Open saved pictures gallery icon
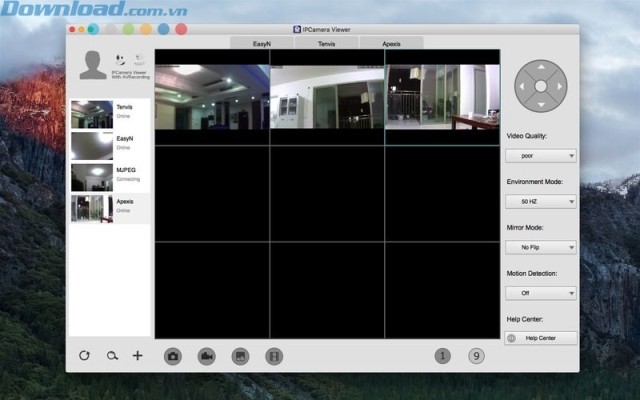The image size is (640, 400). (x=240, y=356)
